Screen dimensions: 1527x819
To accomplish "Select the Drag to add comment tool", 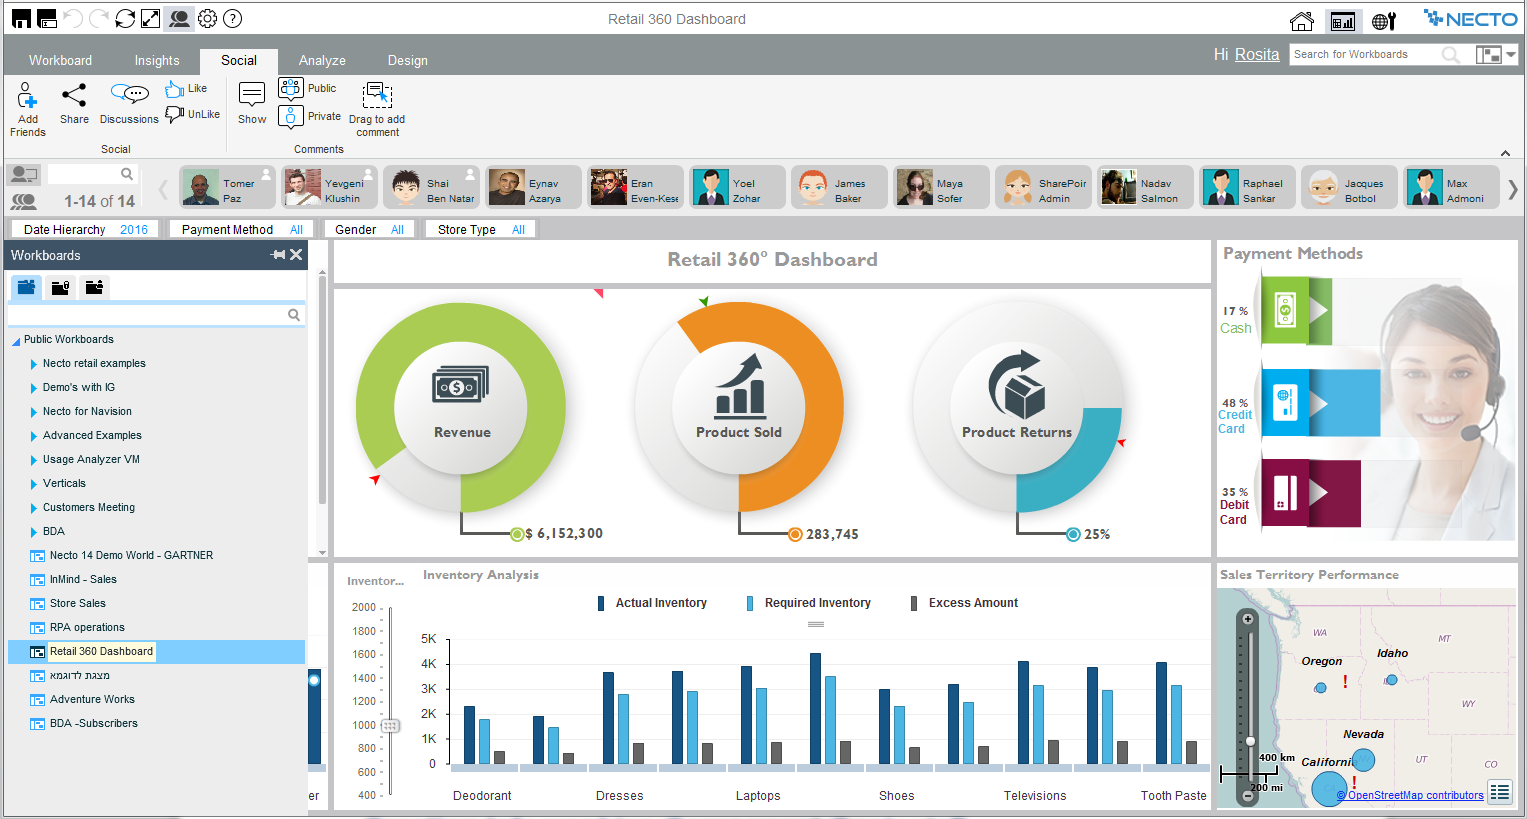I will (x=377, y=96).
